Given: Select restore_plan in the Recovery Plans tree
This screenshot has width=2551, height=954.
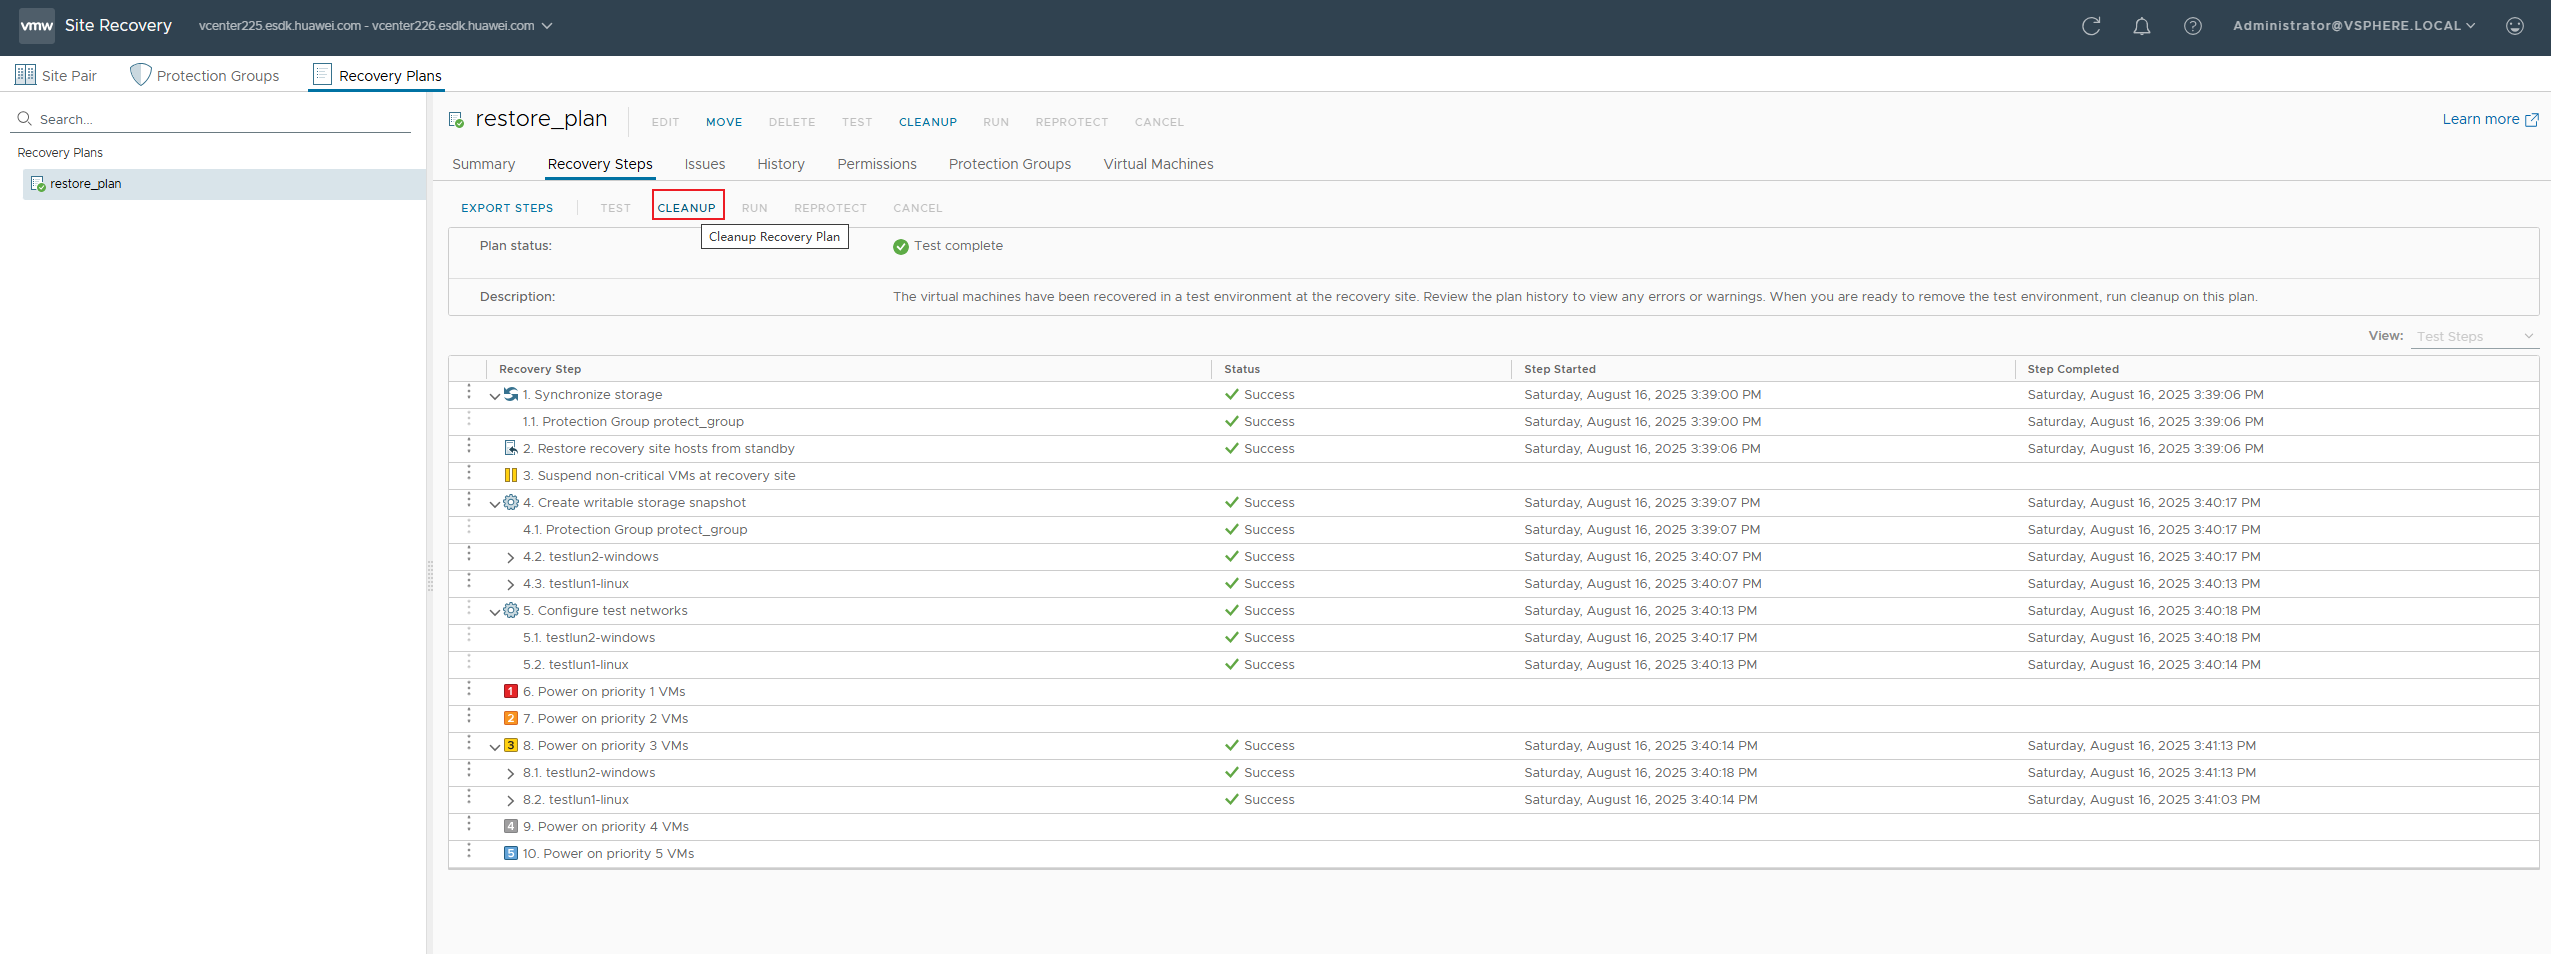Looking at the screenshot, I should [x=224, y=184].
